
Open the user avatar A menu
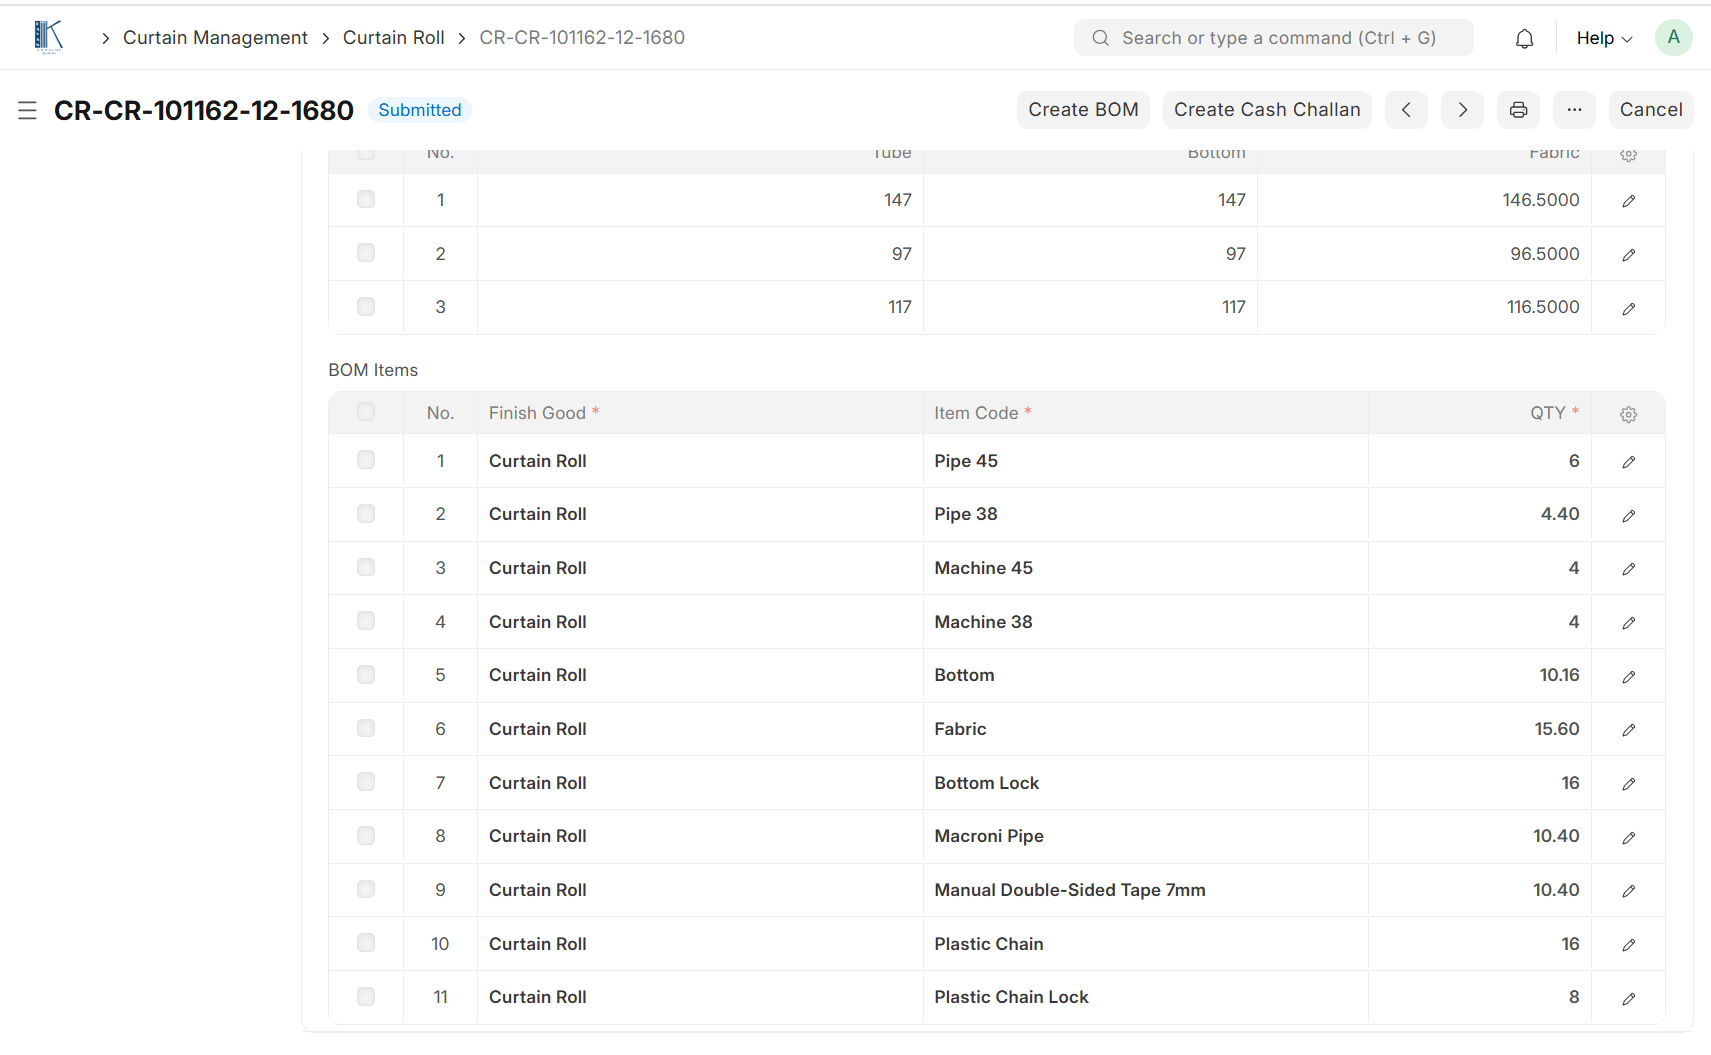pyautogui.click(x=1673, y=37)
